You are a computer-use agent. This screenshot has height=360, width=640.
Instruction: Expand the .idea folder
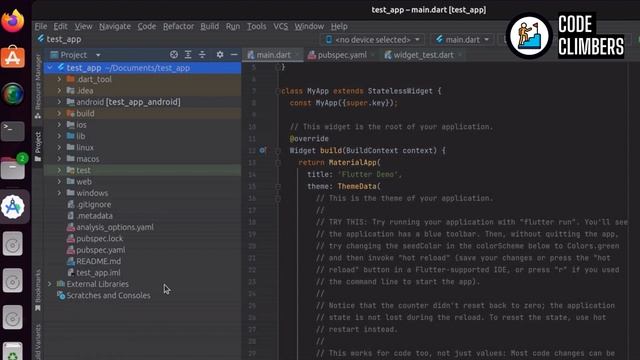[60, 91]
